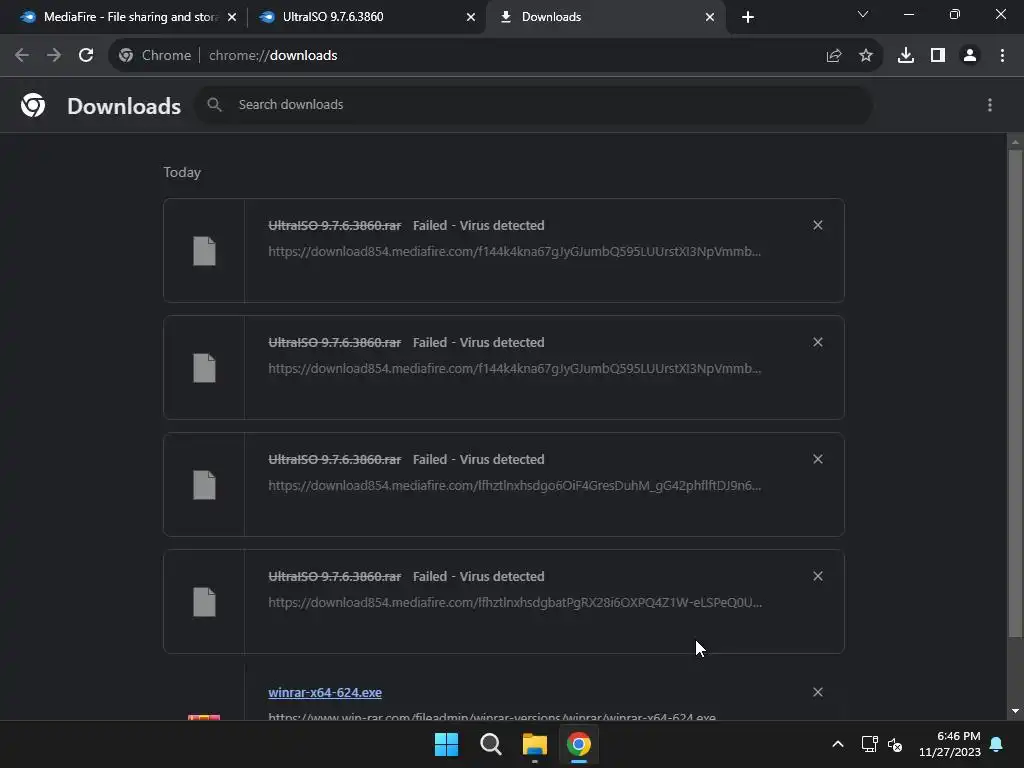Open the winrar-x64-624.exe file link
This screenshot has height=768, width=1024.
(325, 692)
